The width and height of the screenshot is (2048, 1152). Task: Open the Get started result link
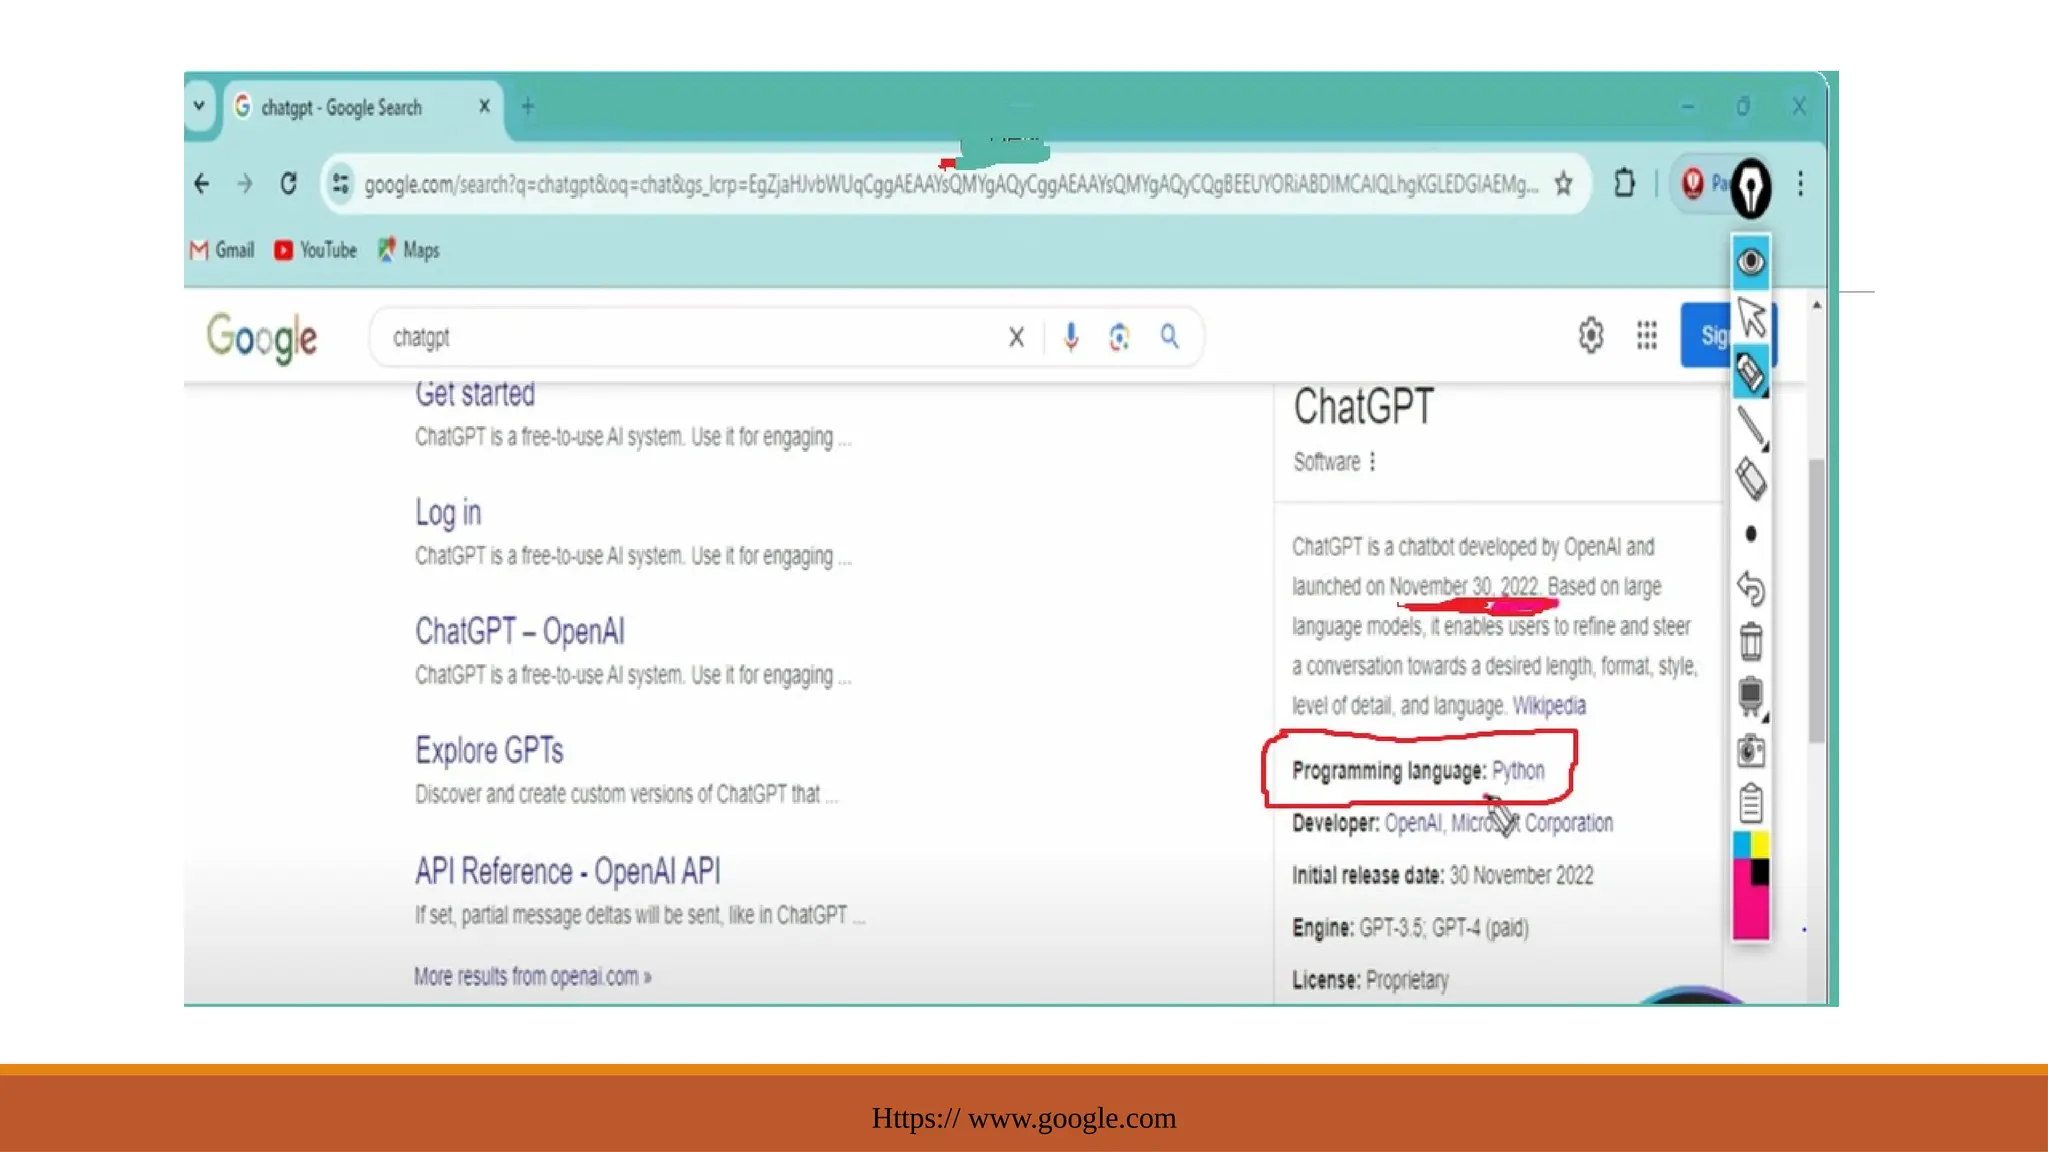click(x=475, y=393)
